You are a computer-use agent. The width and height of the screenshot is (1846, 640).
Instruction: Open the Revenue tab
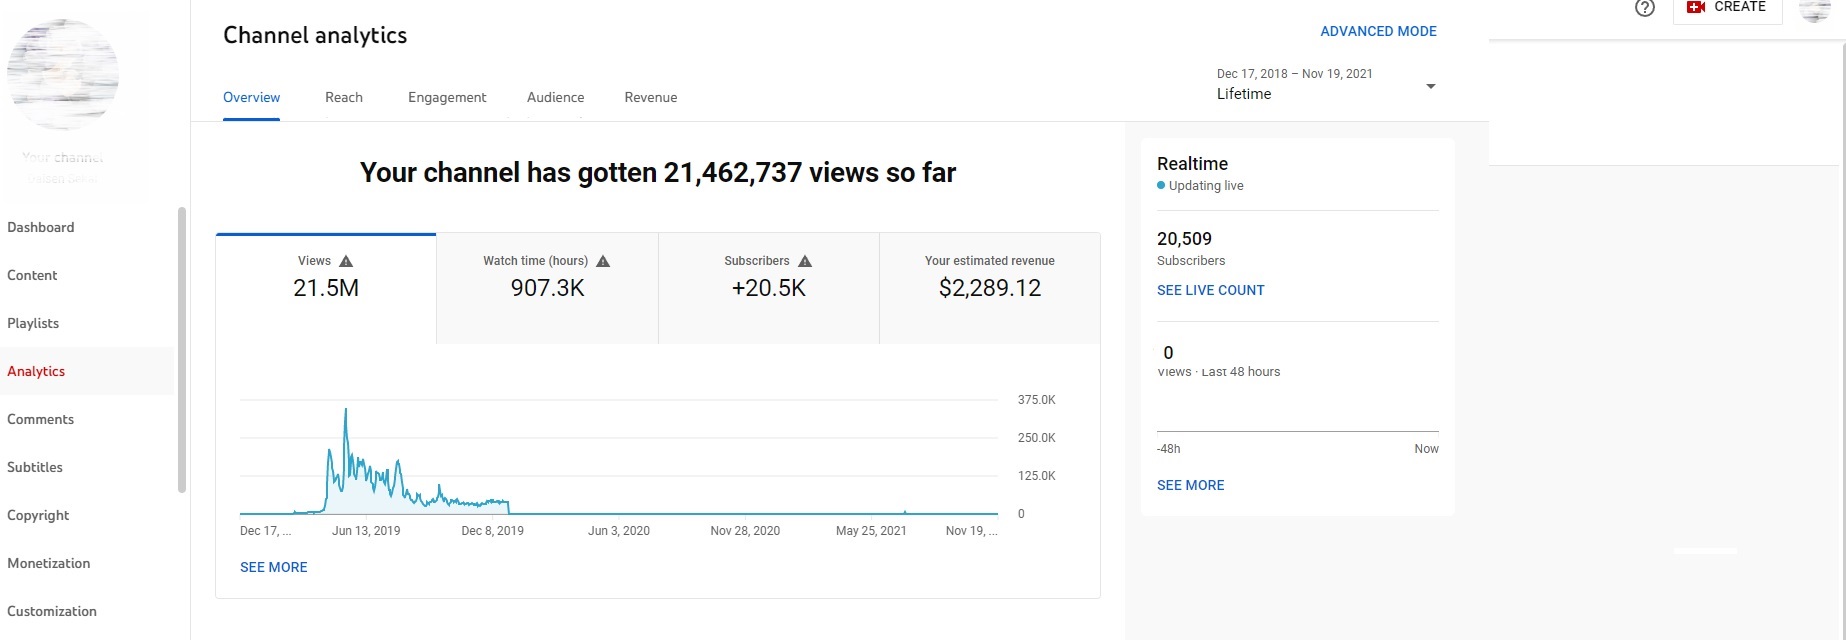[x=651, y=97]
